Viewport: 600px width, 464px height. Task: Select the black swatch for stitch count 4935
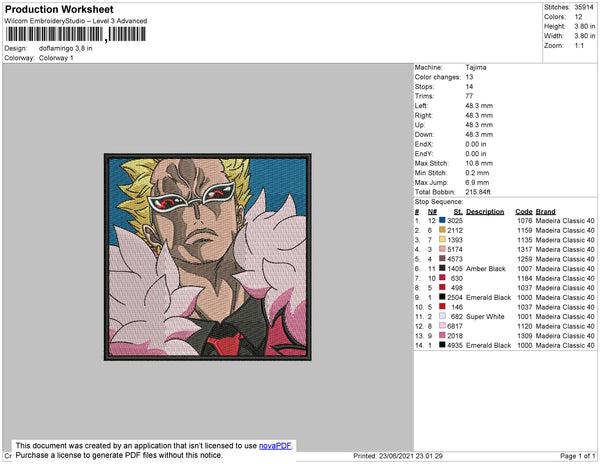point(442,345)
